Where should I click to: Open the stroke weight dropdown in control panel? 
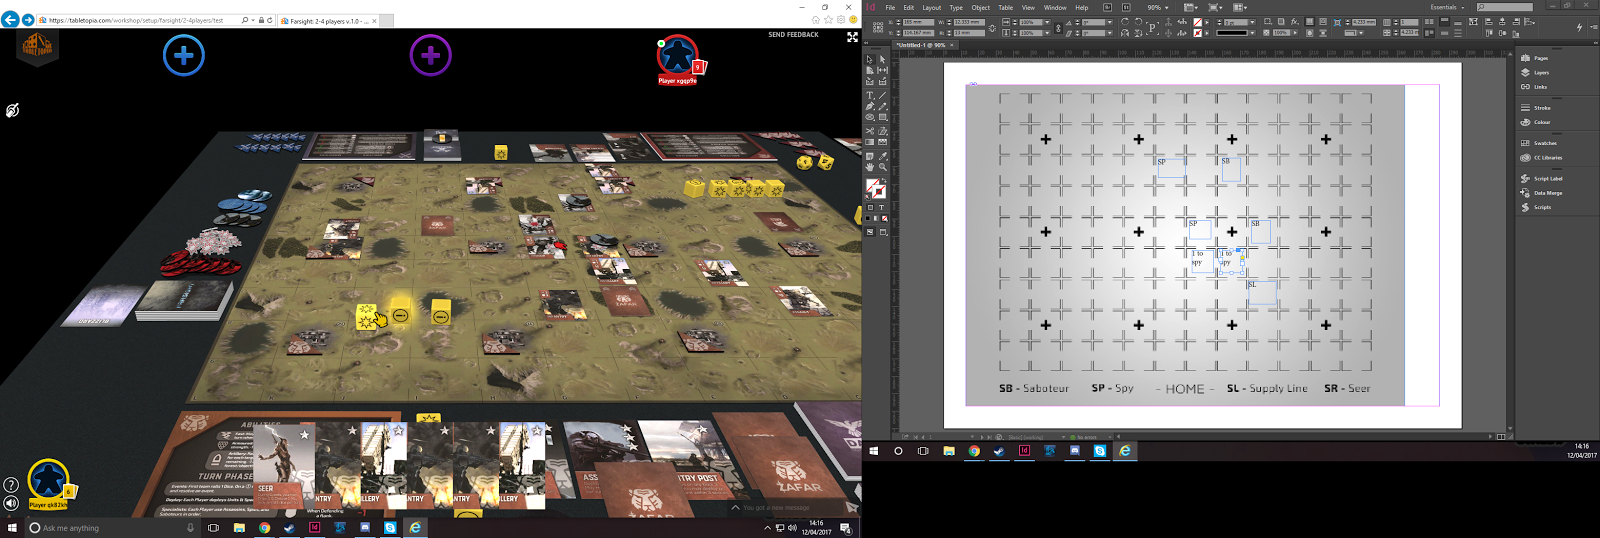coord(1252,22)
